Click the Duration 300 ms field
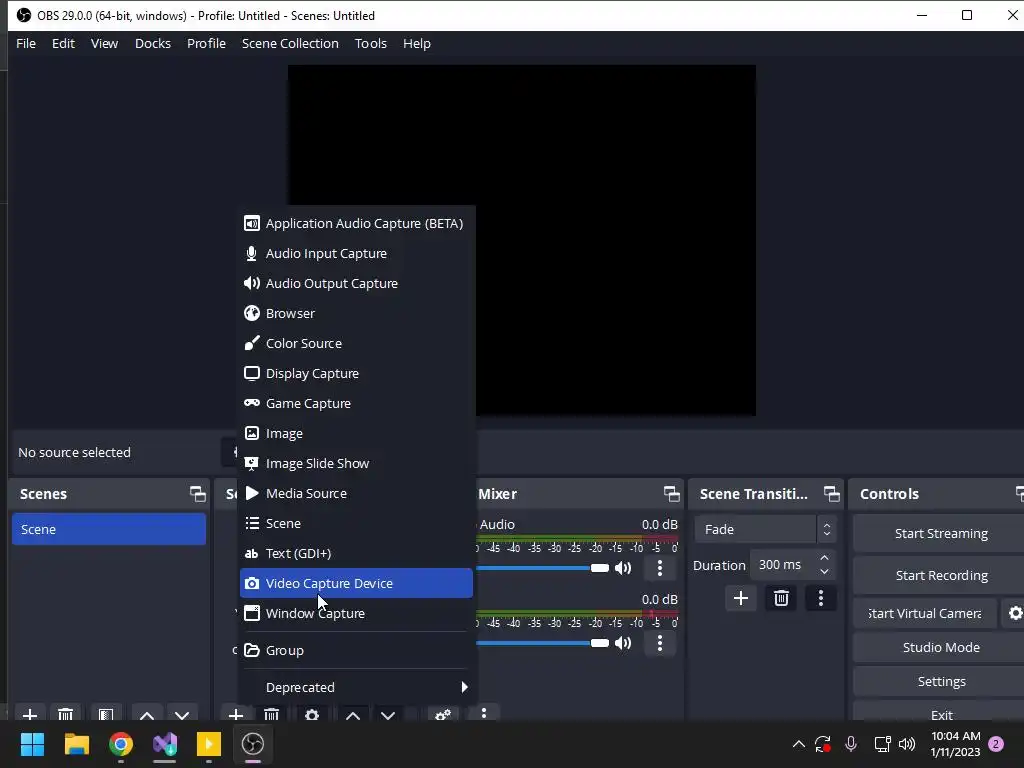This screenshot has width=1024, height=768. point(792,565)
